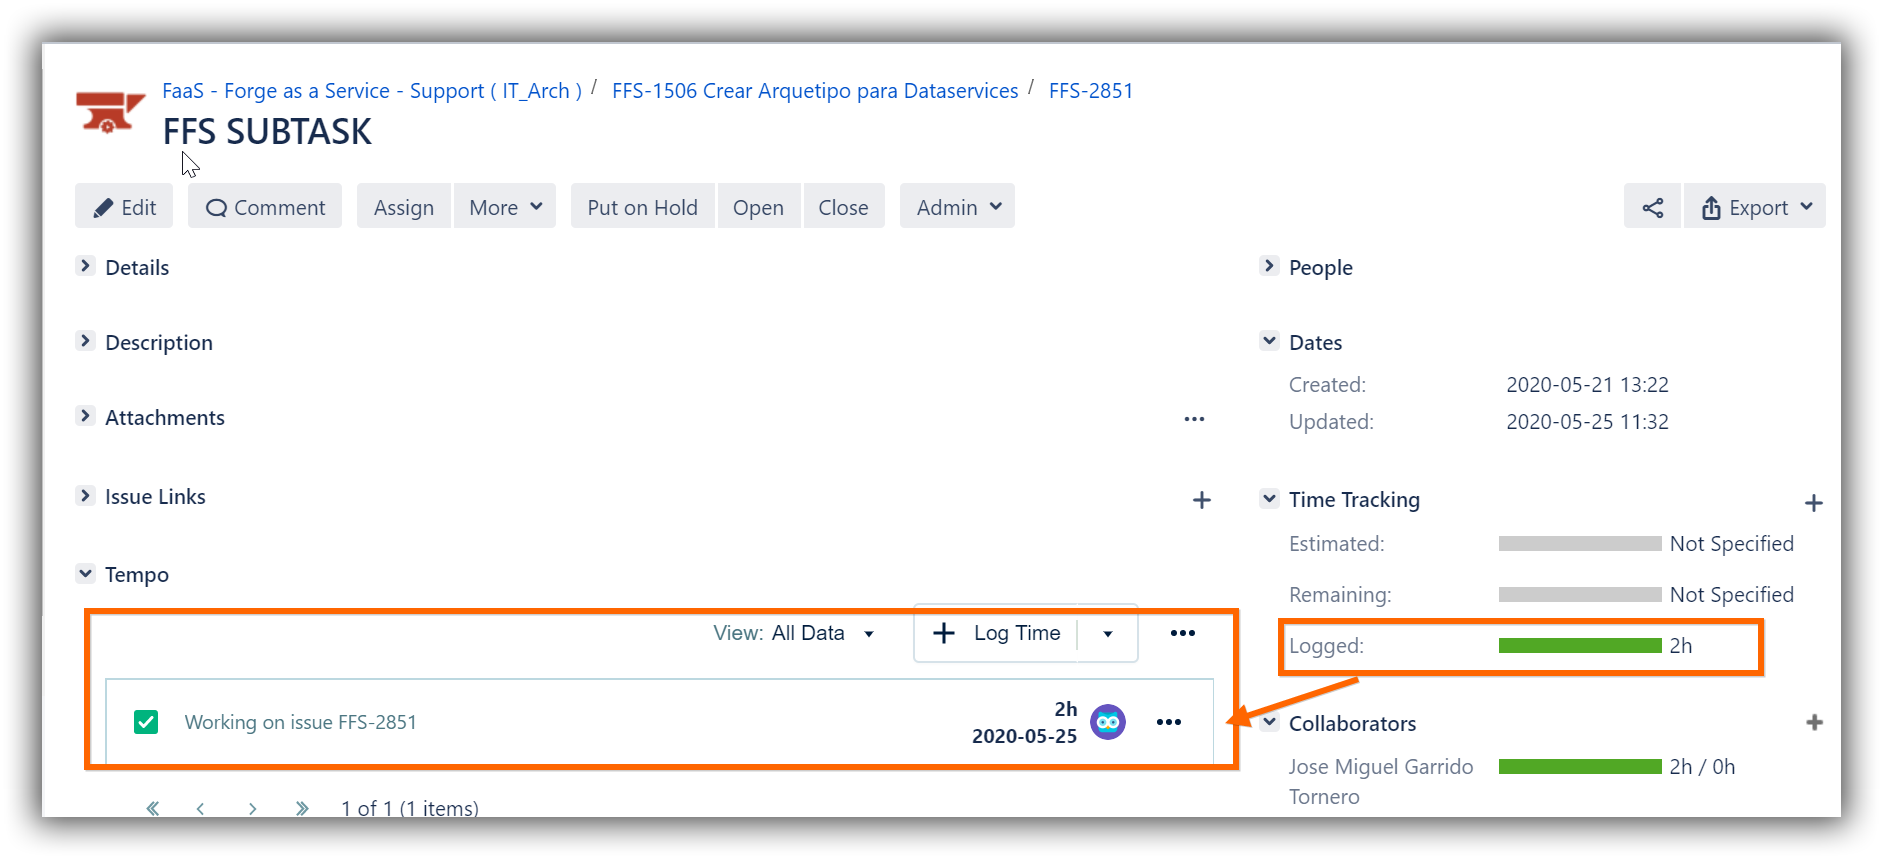Add a collaborator with plus icon
Screen dimensions: 1883x859
click(1814, 722)
